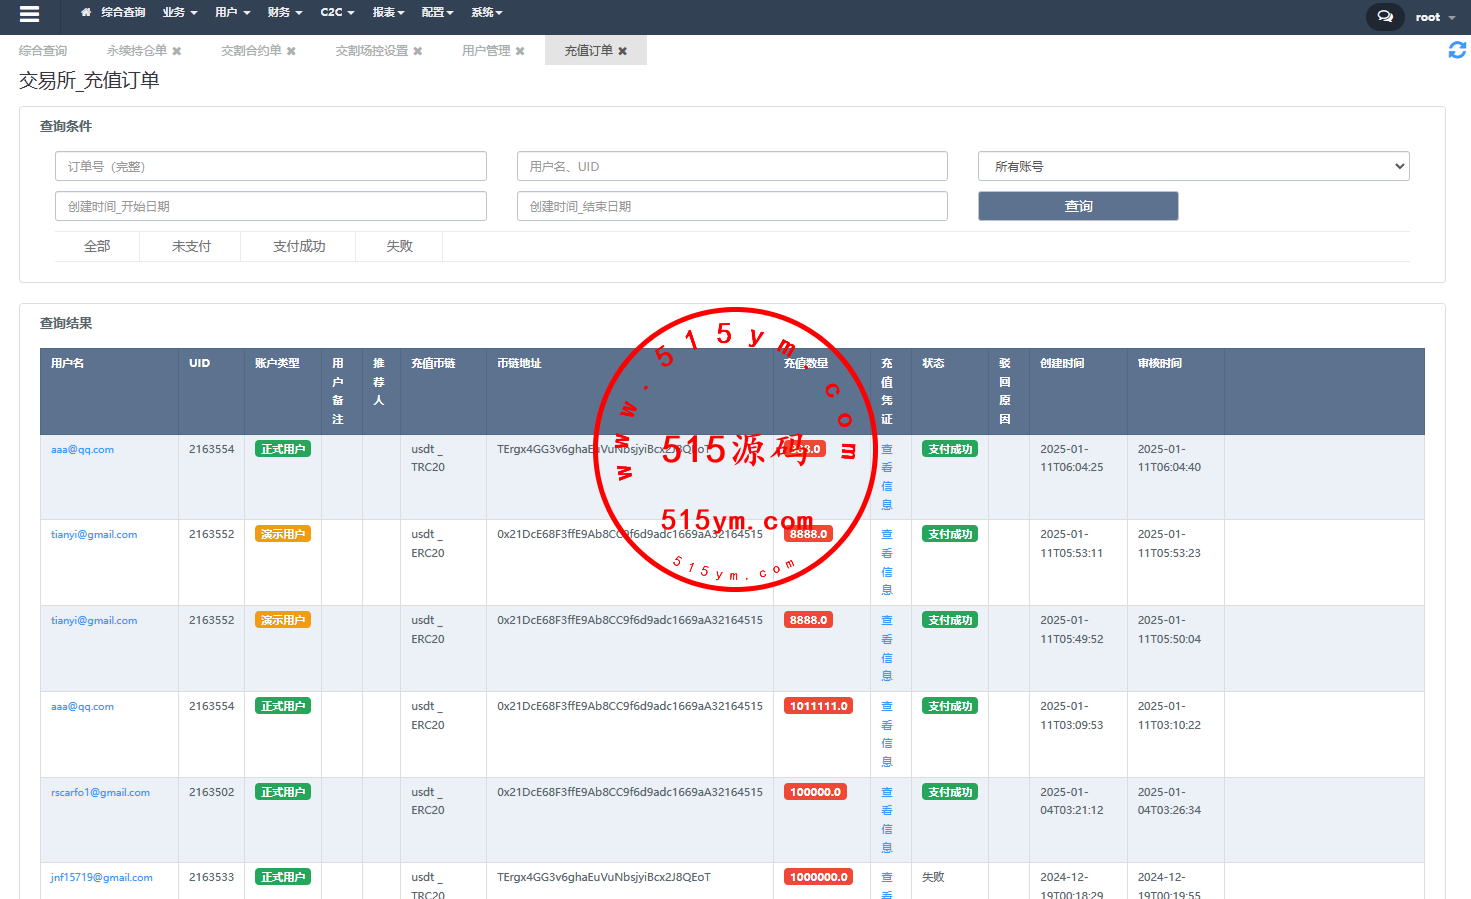Close the 永续持仓单 tab
Screen dimensions: 1471x899
177,51
